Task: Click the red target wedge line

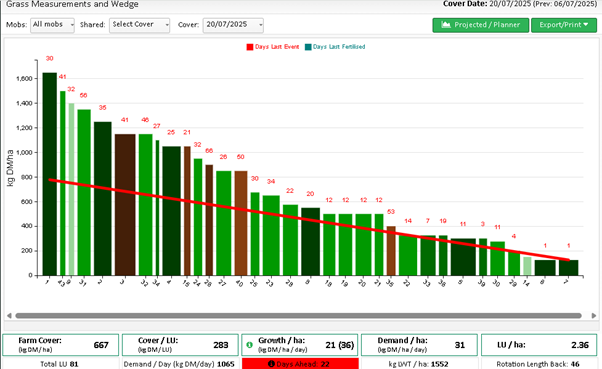Action: [309, 220]
